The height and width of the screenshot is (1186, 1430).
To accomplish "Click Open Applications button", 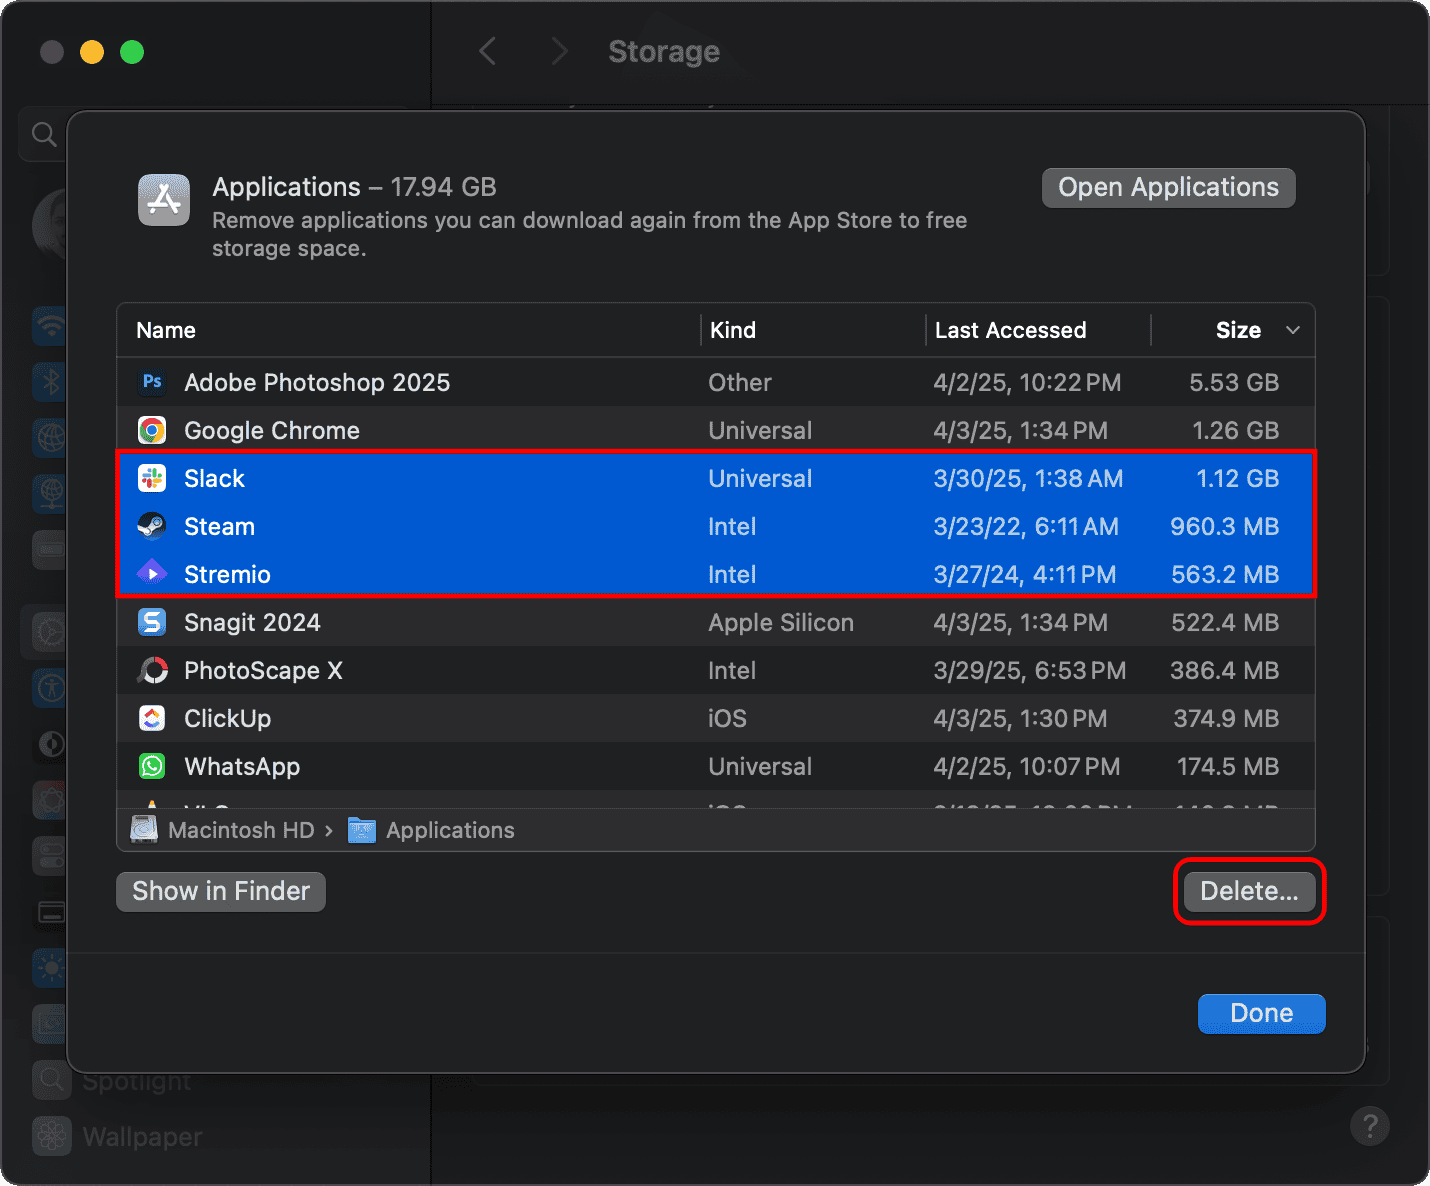I will 1168,188.
